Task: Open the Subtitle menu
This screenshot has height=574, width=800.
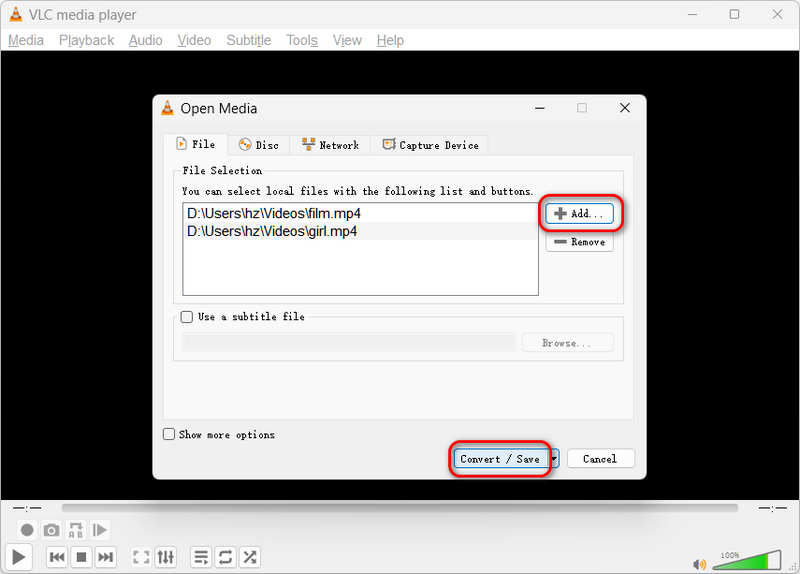Action: click(x=248, y=40)
